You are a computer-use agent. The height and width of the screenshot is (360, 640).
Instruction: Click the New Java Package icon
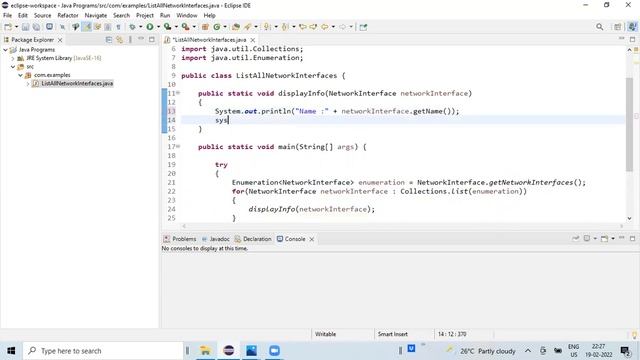point(205,27)
